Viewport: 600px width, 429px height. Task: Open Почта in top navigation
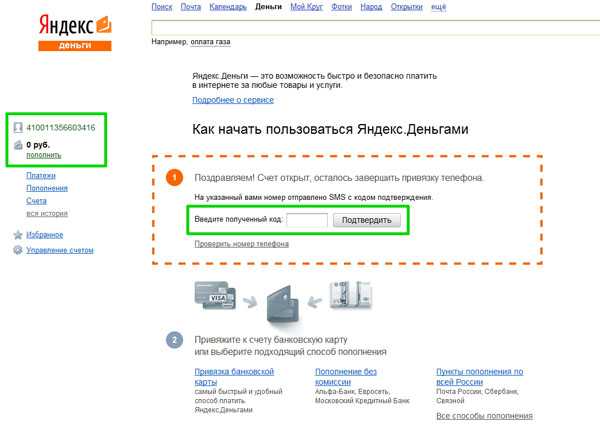[x=191, y=7]
